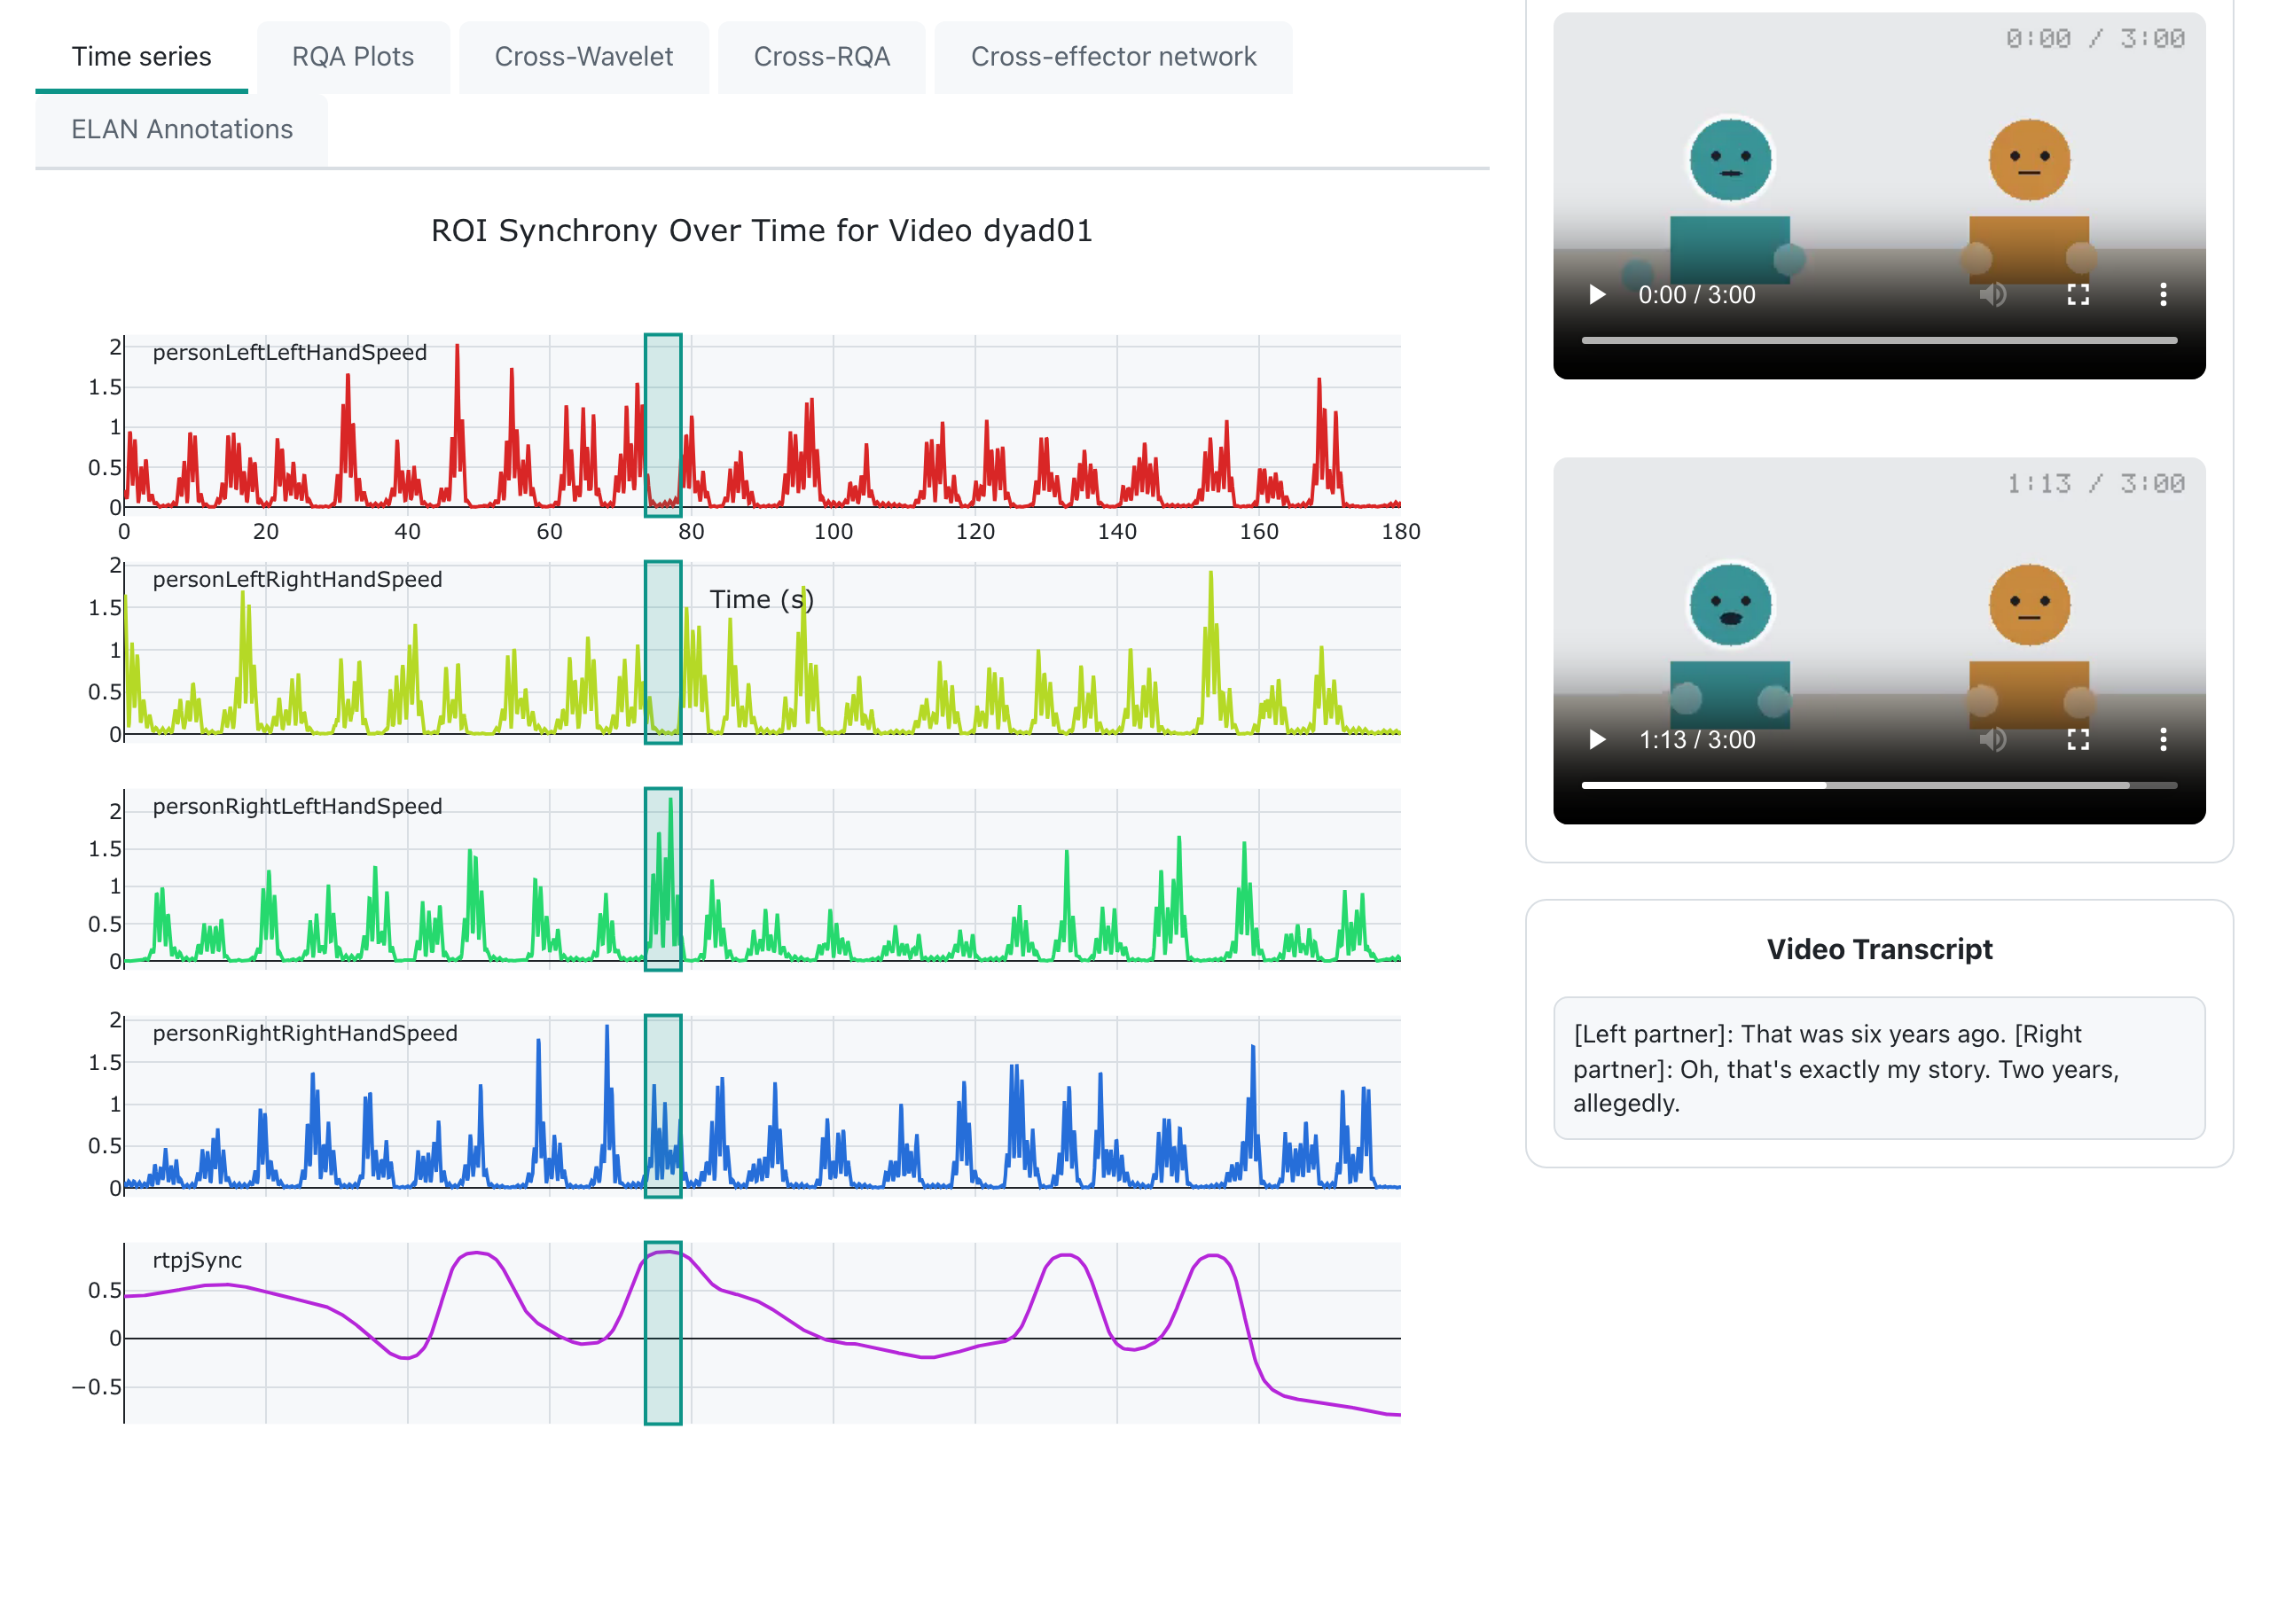Click the Time (s) axis label
The width and height of the screenshot is (2270, 1624).
pyautogui.click(x=762, y=600)
